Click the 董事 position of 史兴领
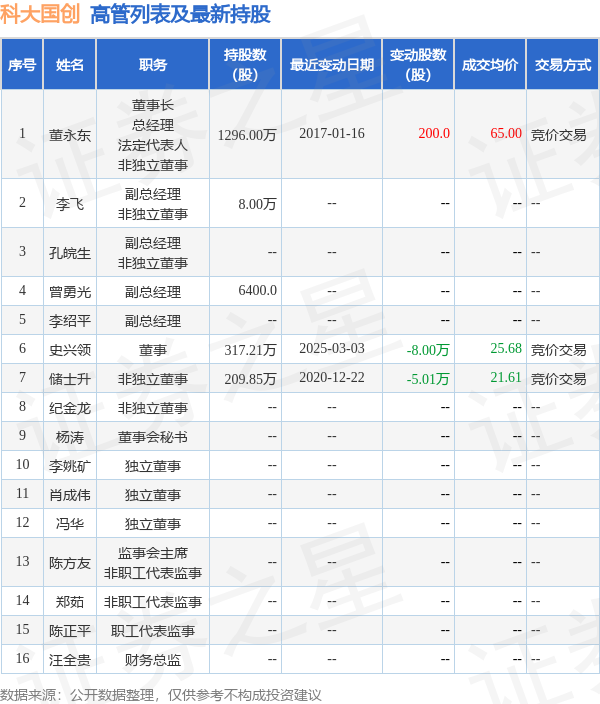600x704 pixels. pyautogui.click(x=153, y=350)
